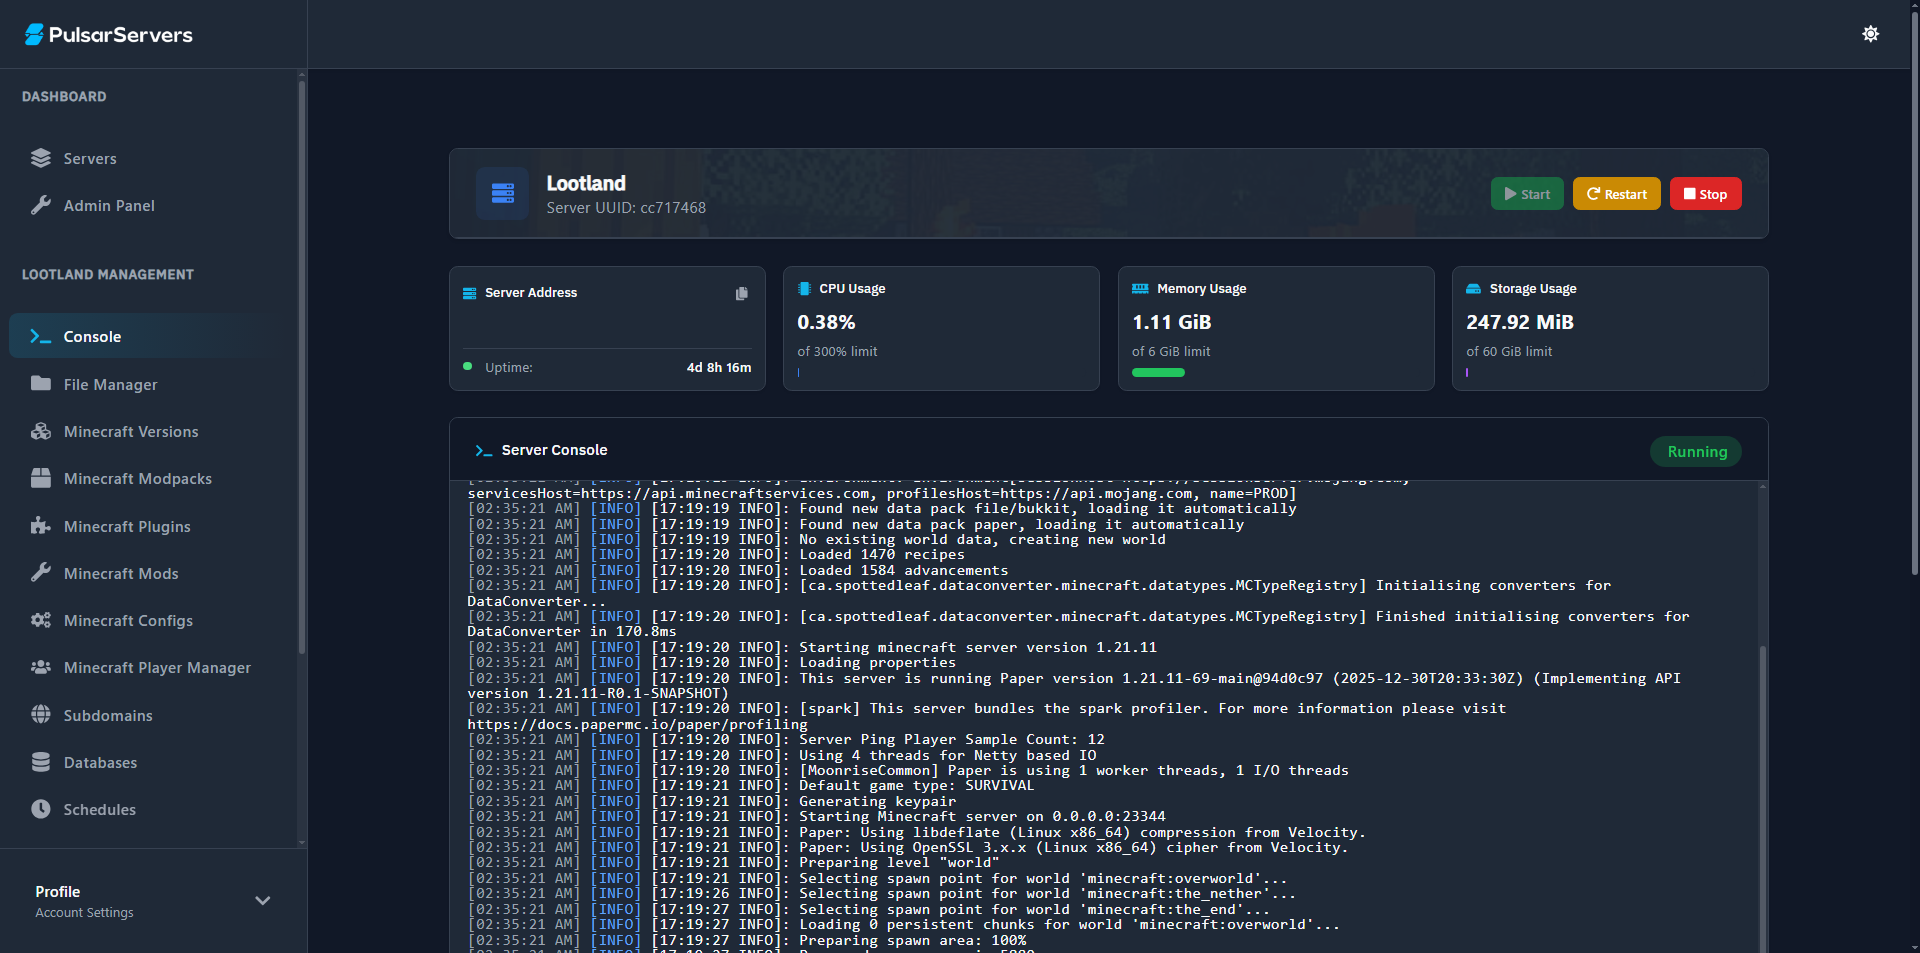Click the Lootland server name heading
Viewport: 1920px width, 953px height.
pos(586,183)
